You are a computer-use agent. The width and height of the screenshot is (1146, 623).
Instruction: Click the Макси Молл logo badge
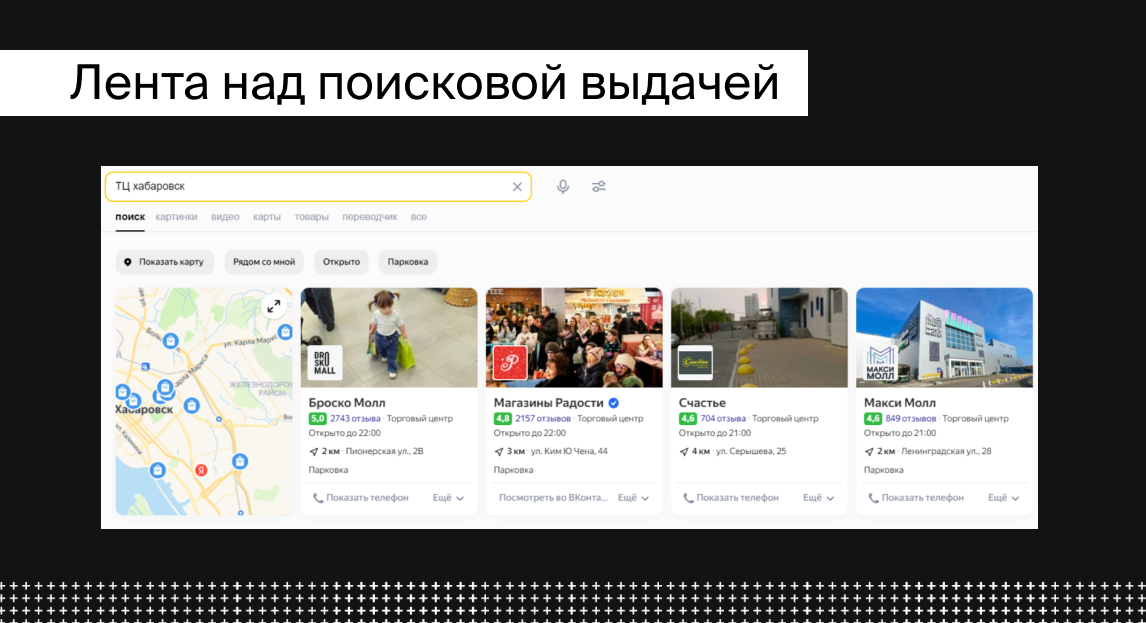[880, 363]
